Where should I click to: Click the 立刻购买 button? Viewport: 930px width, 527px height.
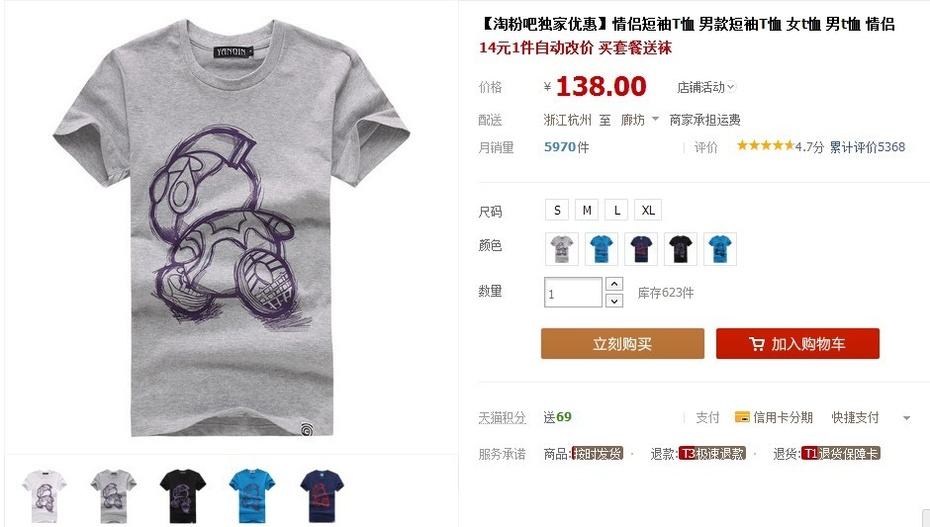tap(622, 344)
